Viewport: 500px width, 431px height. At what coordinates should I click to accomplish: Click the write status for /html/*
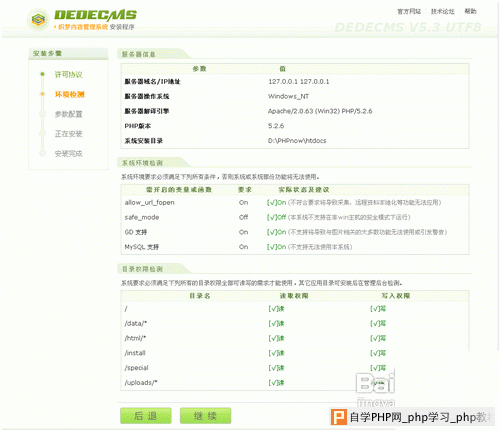[x=378, y=338]
